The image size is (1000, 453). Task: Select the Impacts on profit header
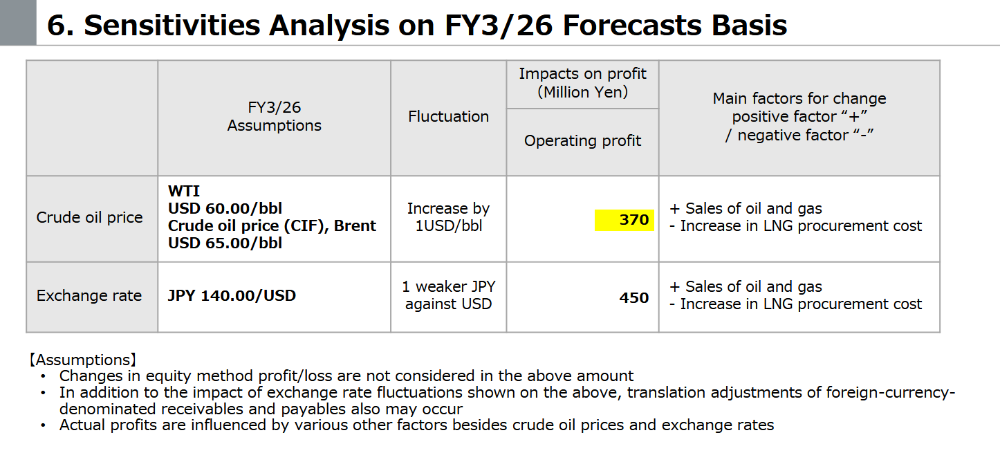[582, 83]
